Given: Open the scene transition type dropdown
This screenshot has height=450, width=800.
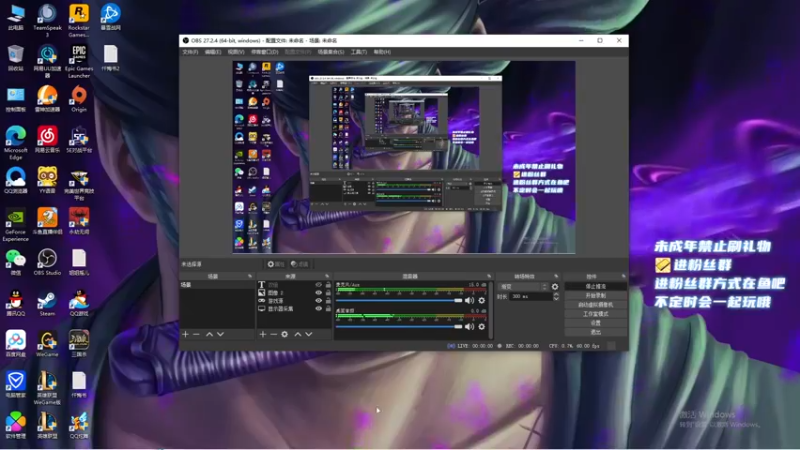Looking at the screenshot, I should point(523,287).
